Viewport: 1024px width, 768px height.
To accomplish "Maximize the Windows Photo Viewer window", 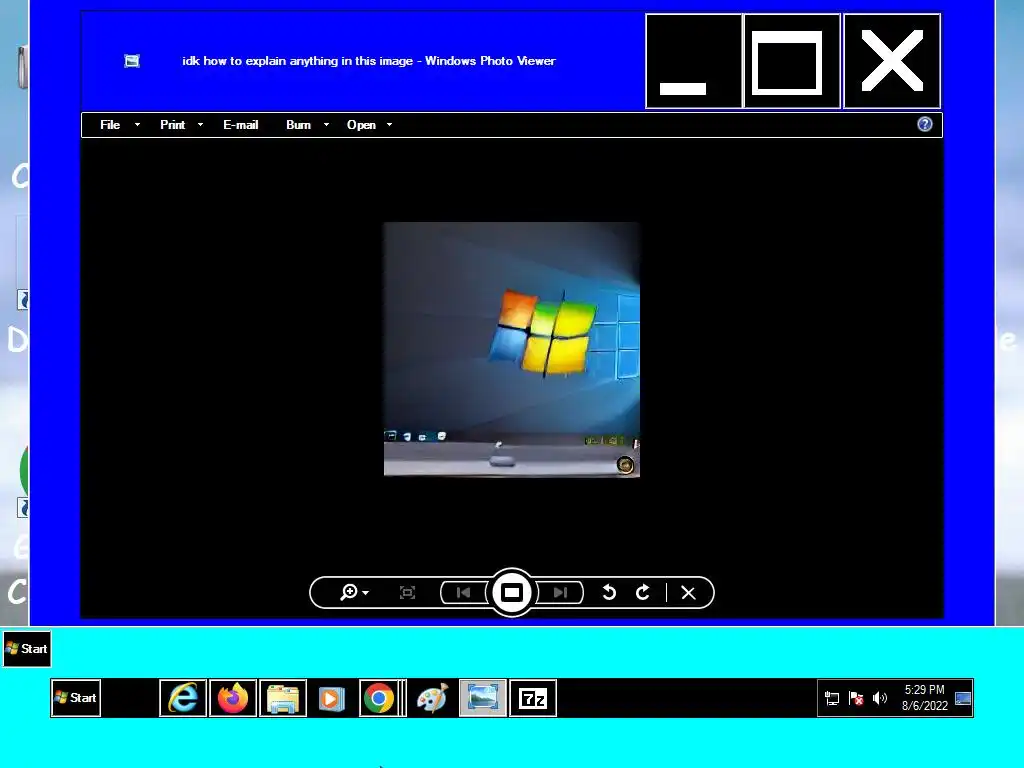I will (792, 61).
